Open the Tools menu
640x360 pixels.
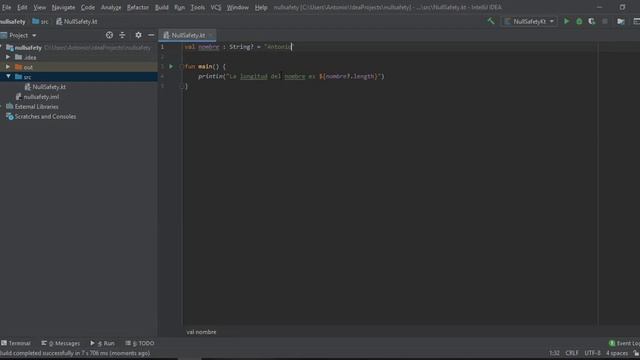click(198, 7)
